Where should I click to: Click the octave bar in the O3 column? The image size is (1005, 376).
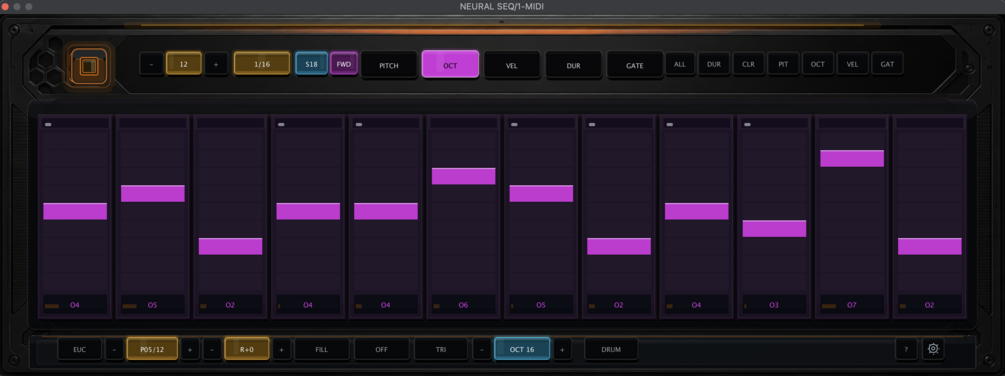point(774,229)
